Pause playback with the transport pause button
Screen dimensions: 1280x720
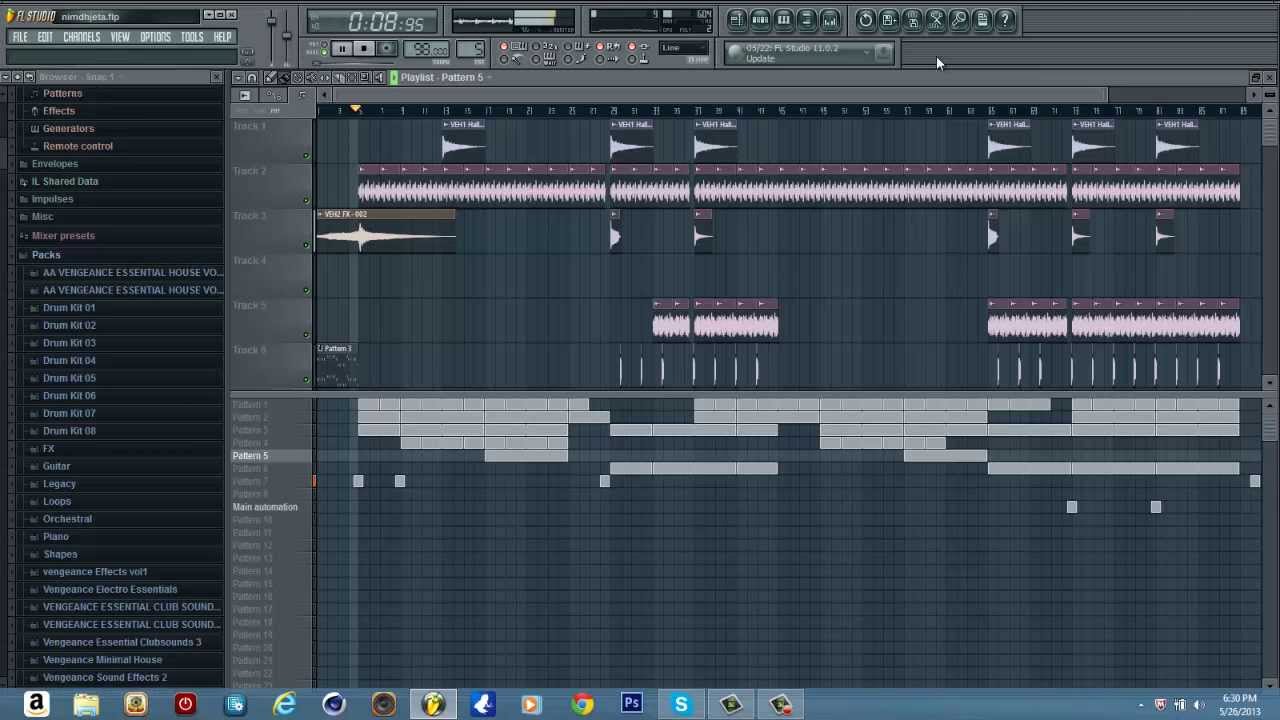(341, 49)
